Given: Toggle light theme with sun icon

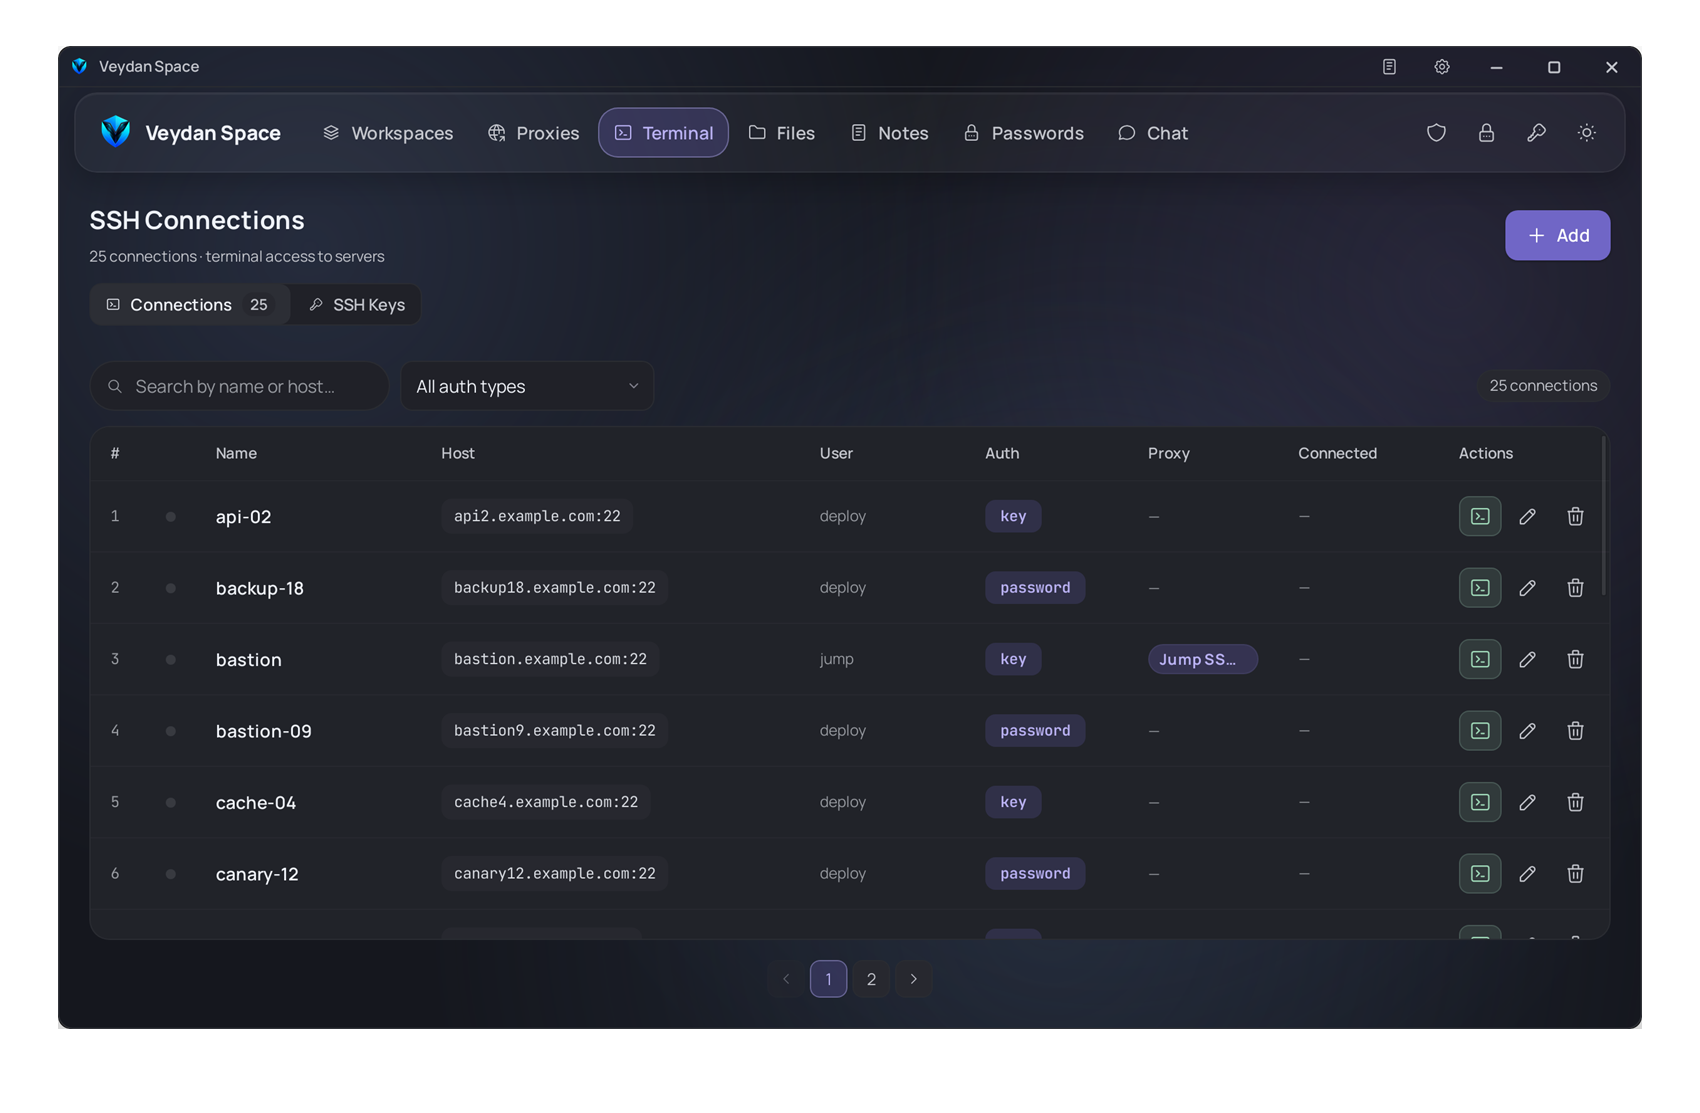Looking at the screenshot, I should coord(1586,133).
